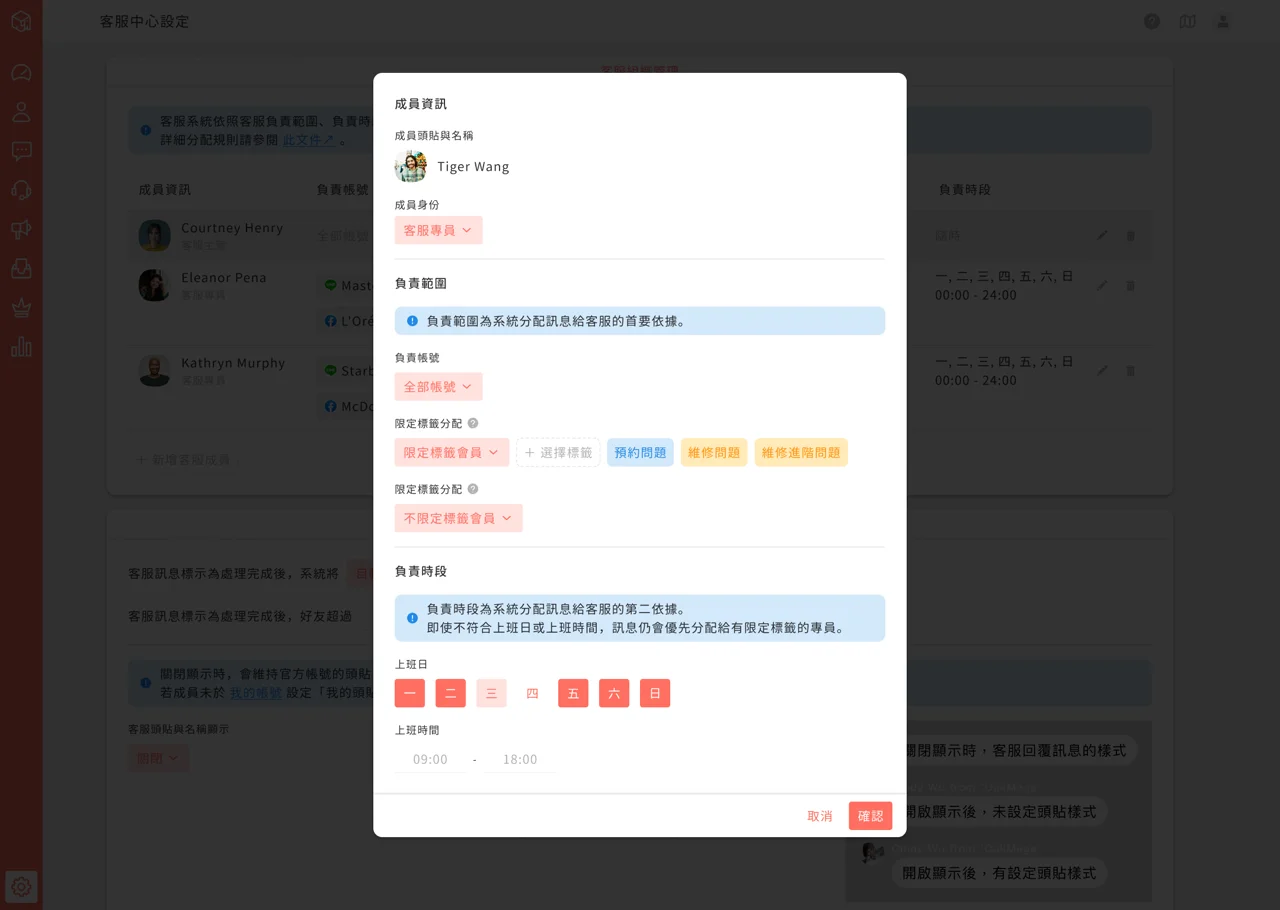The width and height of the screenshot is (1280, 910).
Task: Click 取消 to cancel the dialog
Action: point(820,816)
